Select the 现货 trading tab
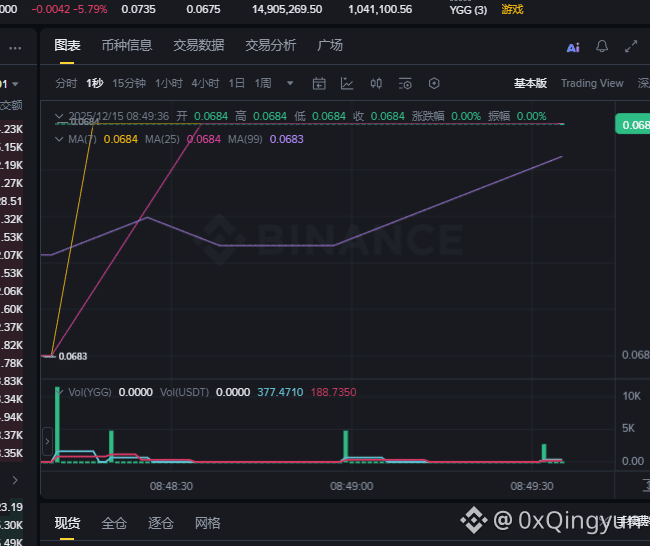 coord(67,523)
